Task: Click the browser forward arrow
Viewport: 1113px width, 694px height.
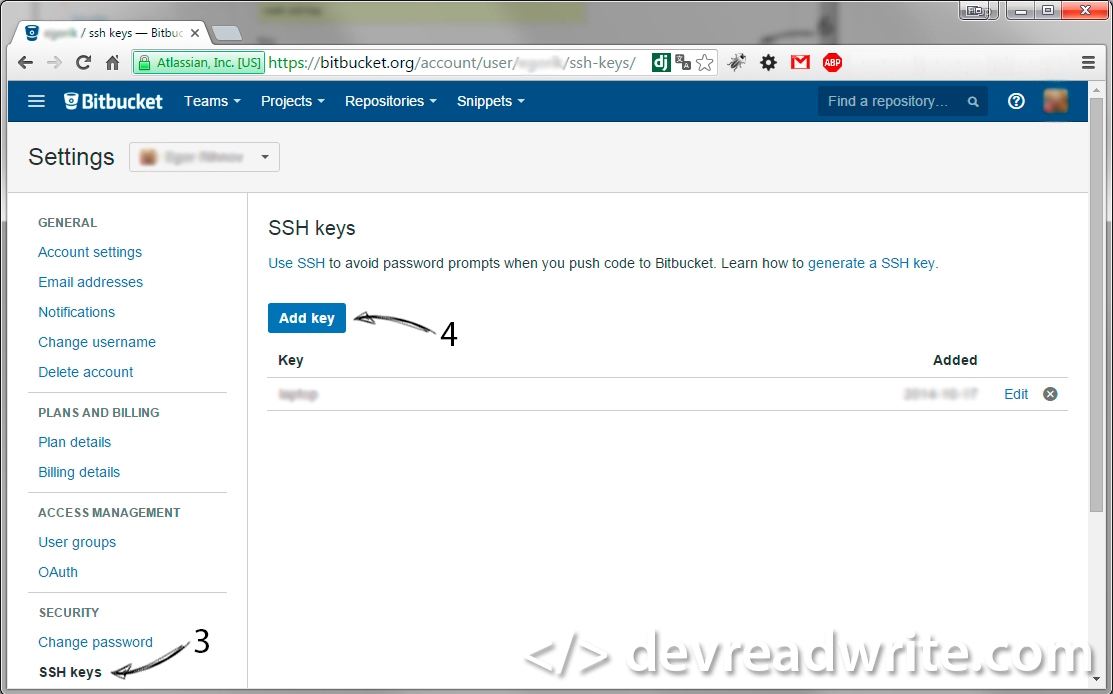Action: point(54,62)
